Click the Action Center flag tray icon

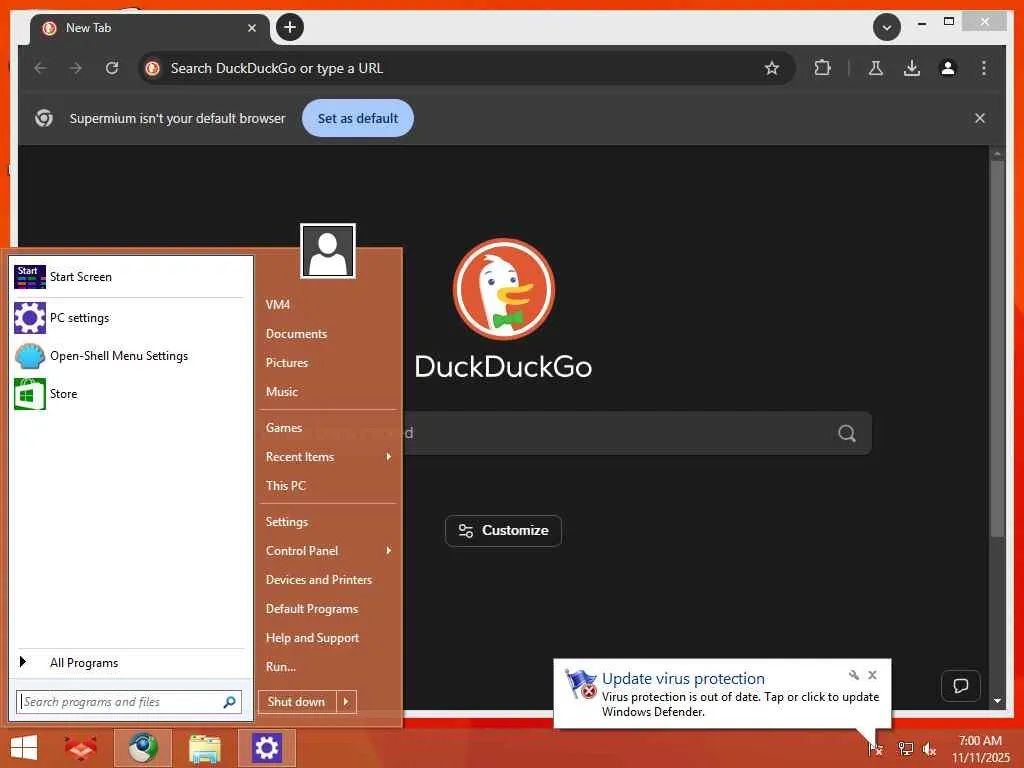click(x=875, y=748)
